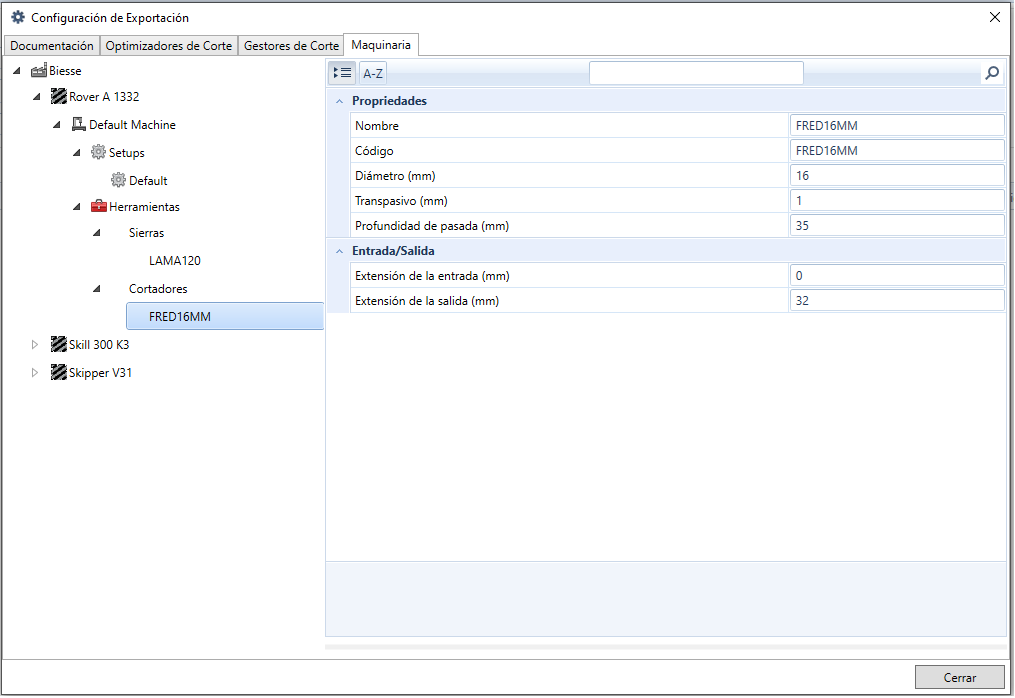Click the Herramientas toolbox icon

point(98,207)
